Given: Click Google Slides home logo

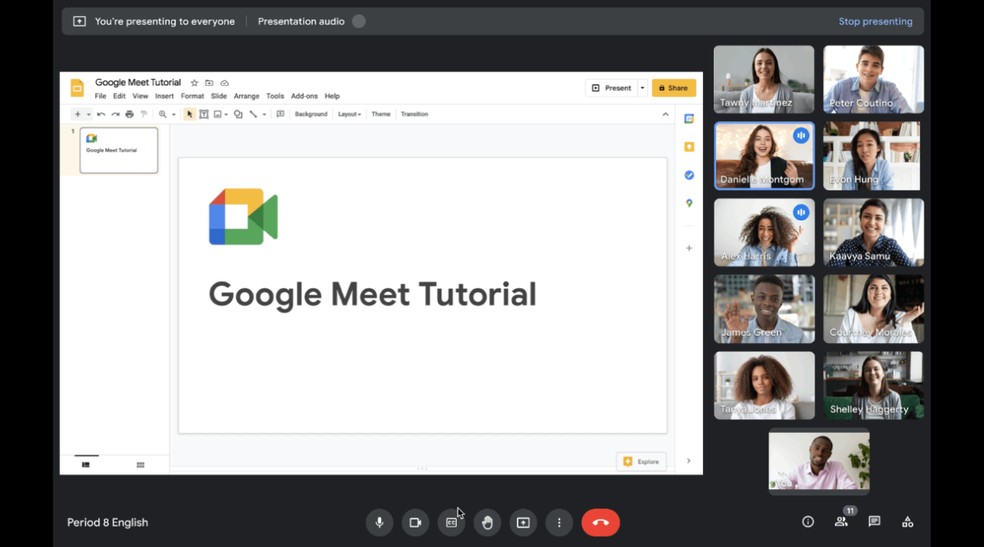Looking at the screenshot, I should pos(77,88).
